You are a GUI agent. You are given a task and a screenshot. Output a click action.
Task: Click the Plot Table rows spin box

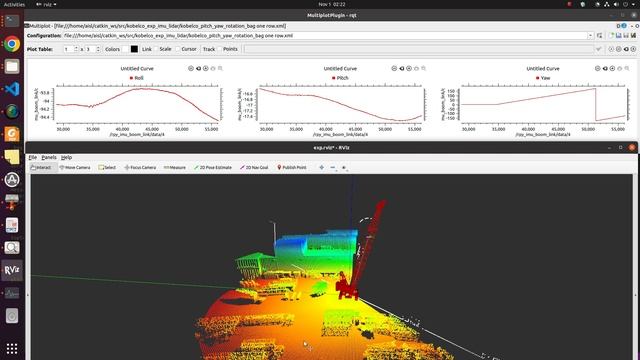pos(71,49)
